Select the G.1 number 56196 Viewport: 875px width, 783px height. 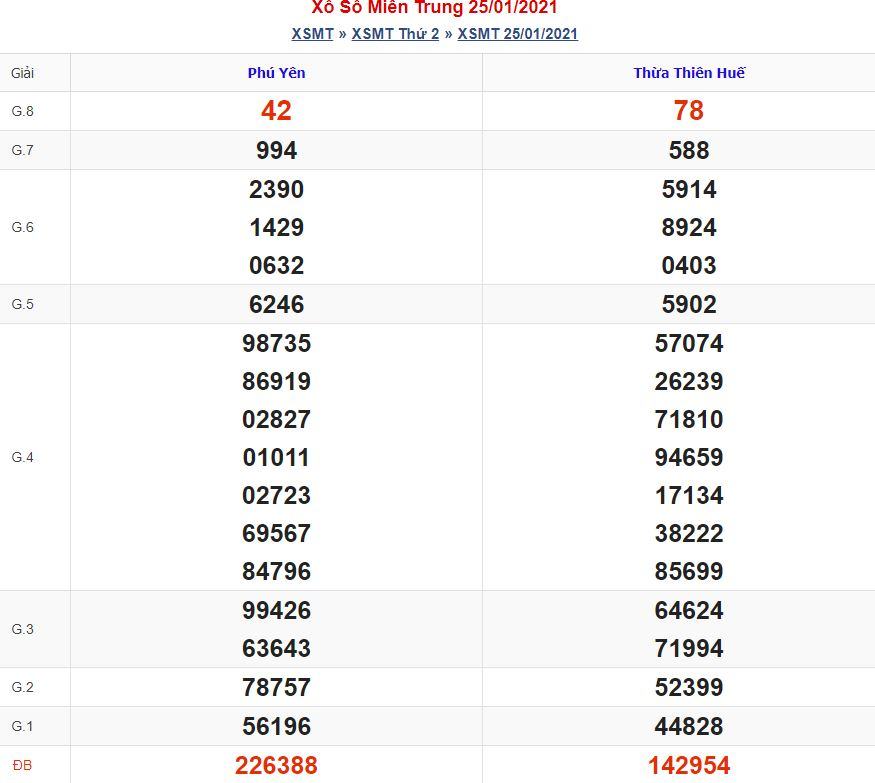click(x=276, y=726)
